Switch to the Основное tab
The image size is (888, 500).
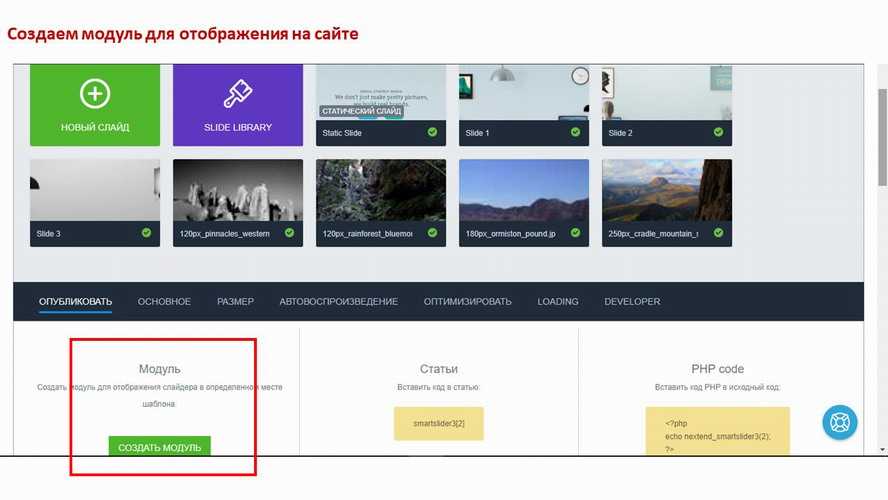[x=164, y=302]
